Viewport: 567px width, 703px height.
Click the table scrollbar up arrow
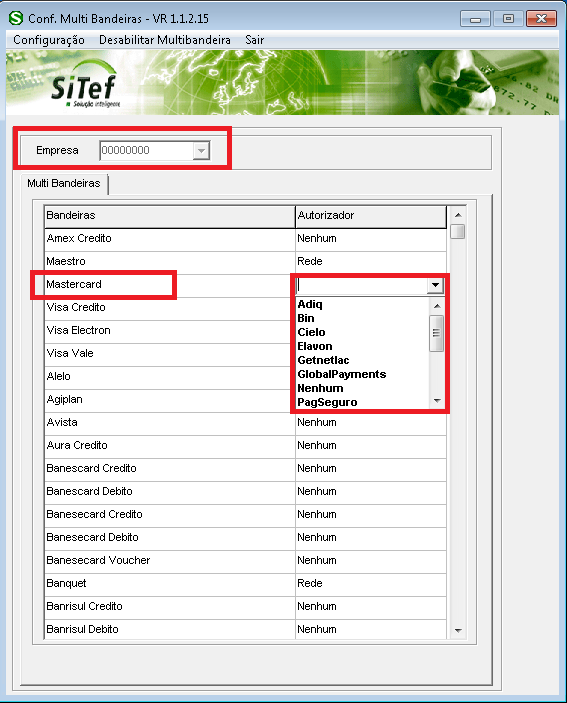pos(458,215)
